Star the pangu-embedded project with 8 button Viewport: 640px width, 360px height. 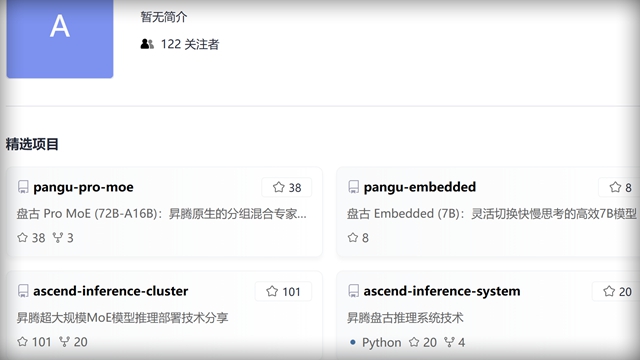click(619, 187)
